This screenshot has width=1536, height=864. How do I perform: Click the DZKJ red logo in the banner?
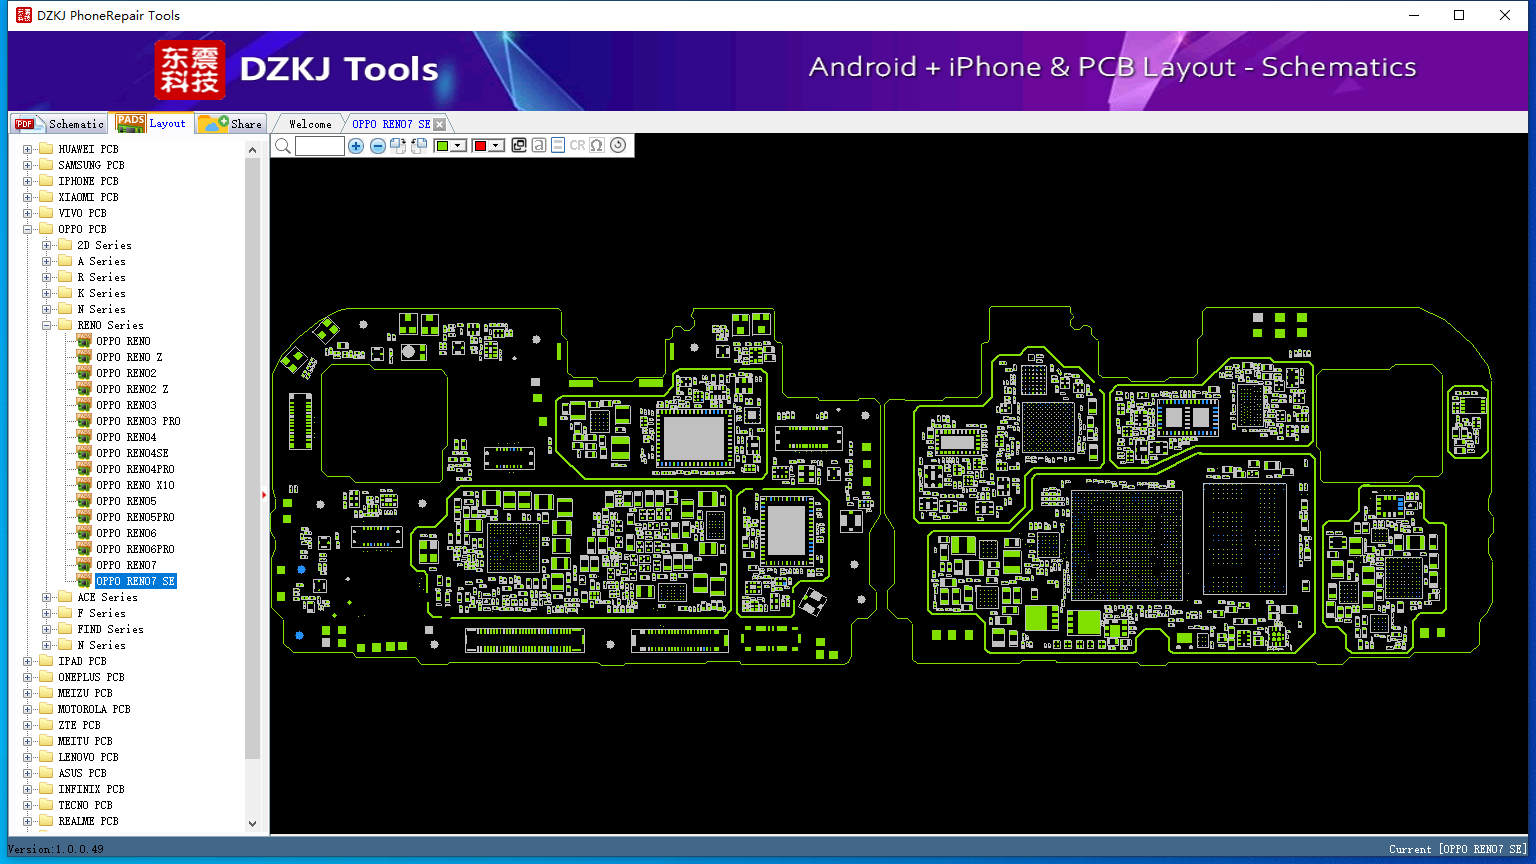click(x=190, y=70)
